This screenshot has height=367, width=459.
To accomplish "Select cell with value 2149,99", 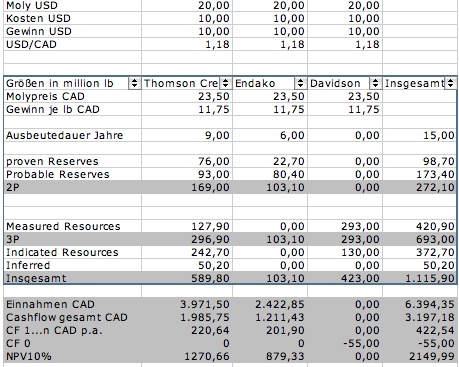I will point(419,356).
